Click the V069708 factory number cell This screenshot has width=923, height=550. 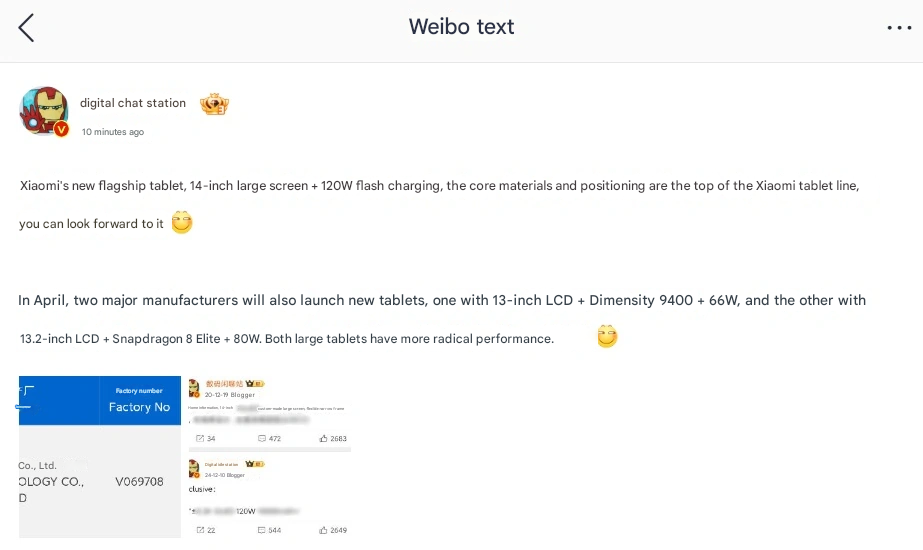click(139, 482)
